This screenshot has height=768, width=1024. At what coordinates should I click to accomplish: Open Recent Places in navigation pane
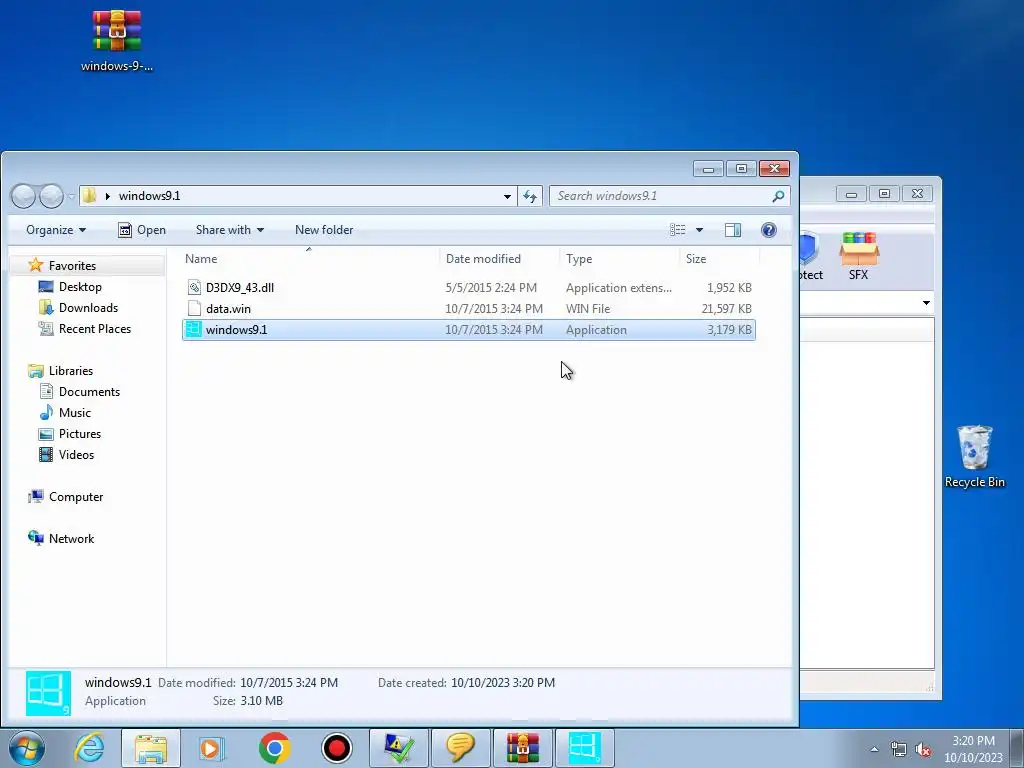click(x=95, y=328)
